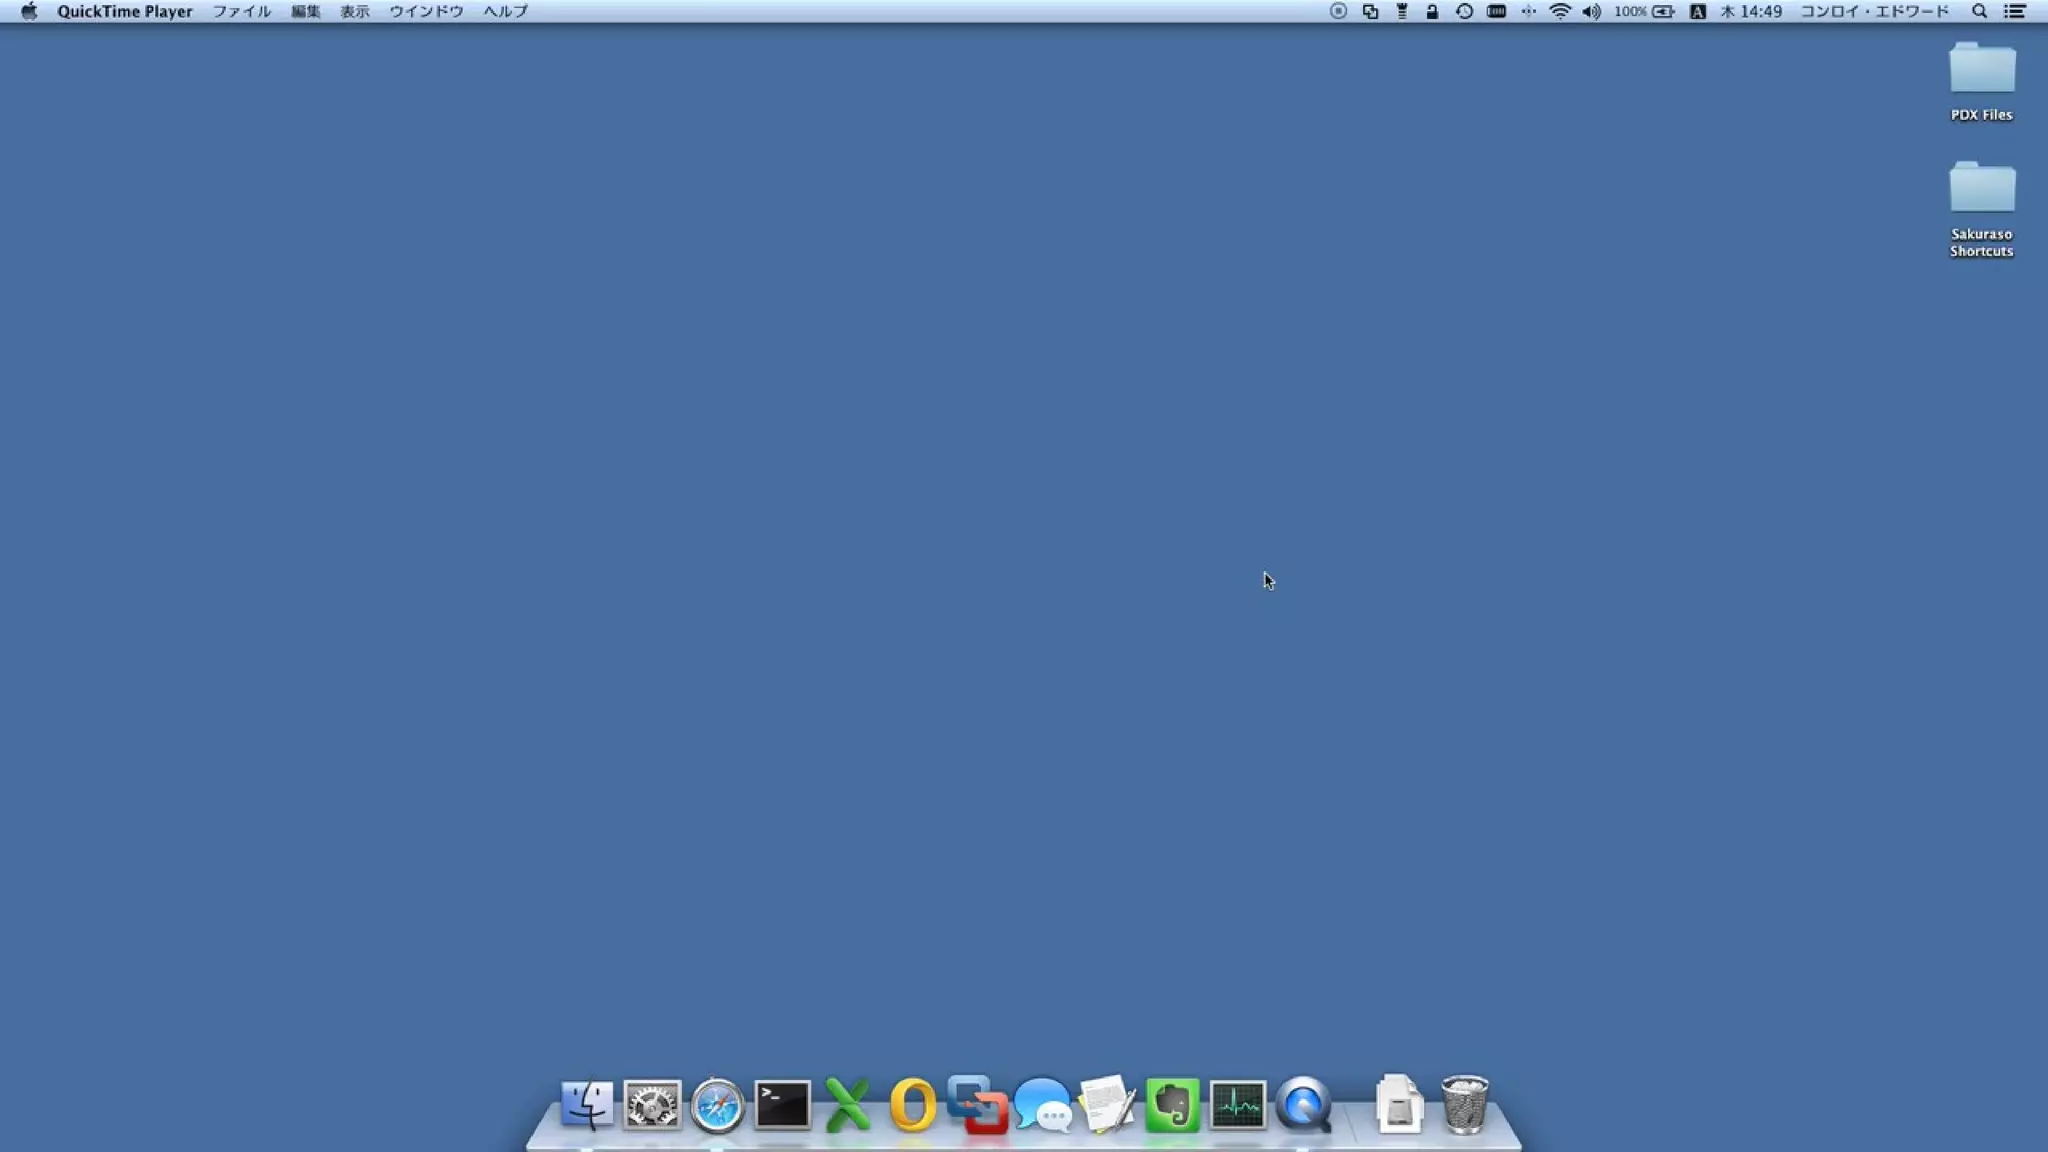The height and width of the screenshot is (1152, 2048).
Task: Open the ウインドウ menu
Action: click(426, 11)
